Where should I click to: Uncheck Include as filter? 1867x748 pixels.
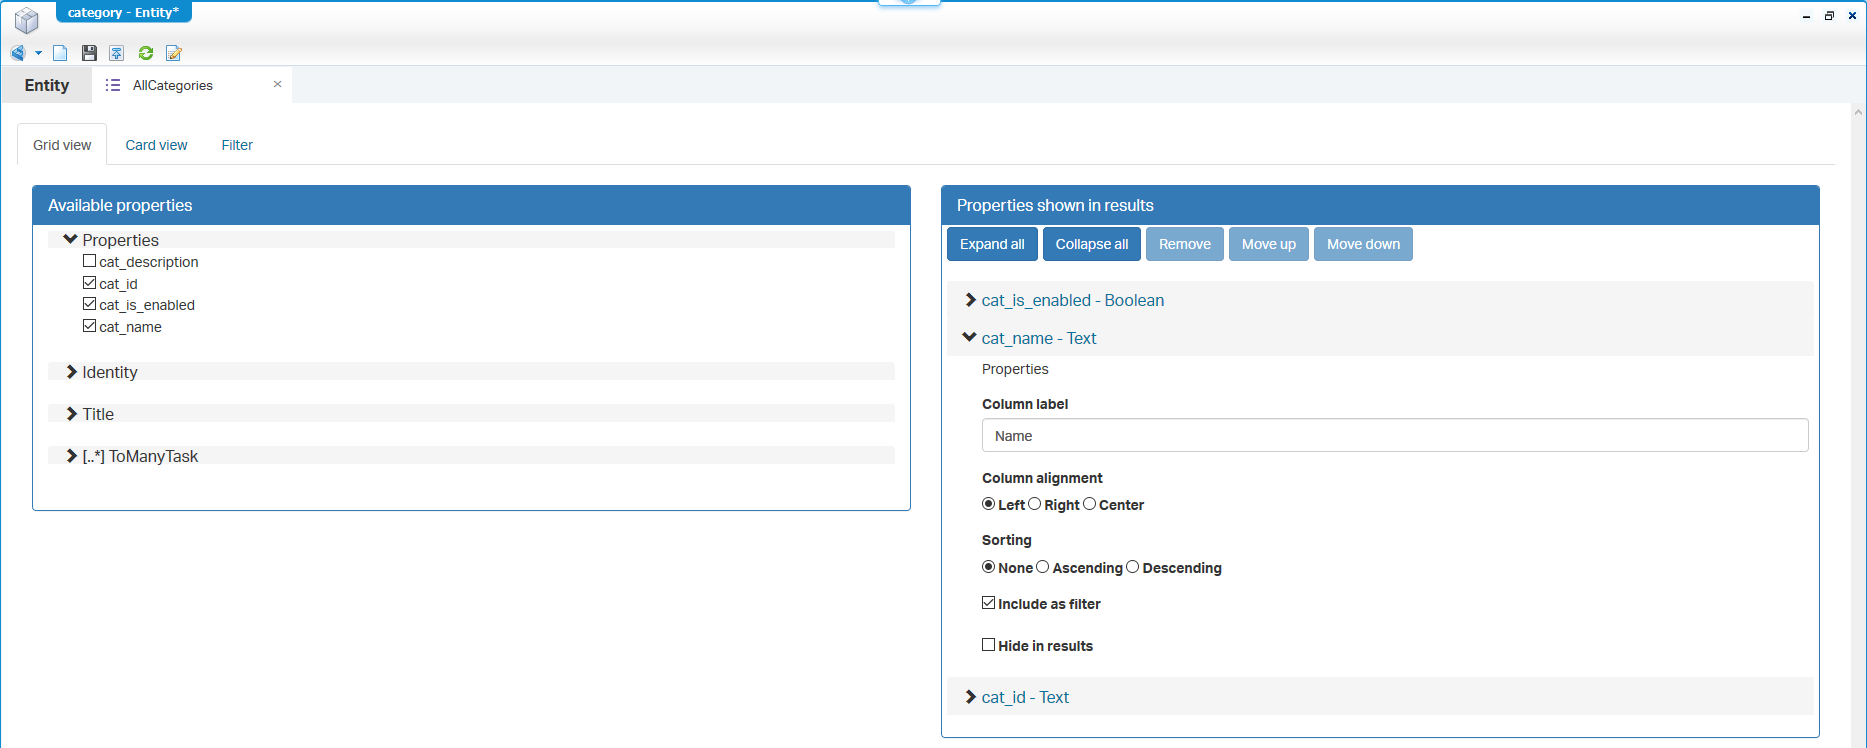988,603
